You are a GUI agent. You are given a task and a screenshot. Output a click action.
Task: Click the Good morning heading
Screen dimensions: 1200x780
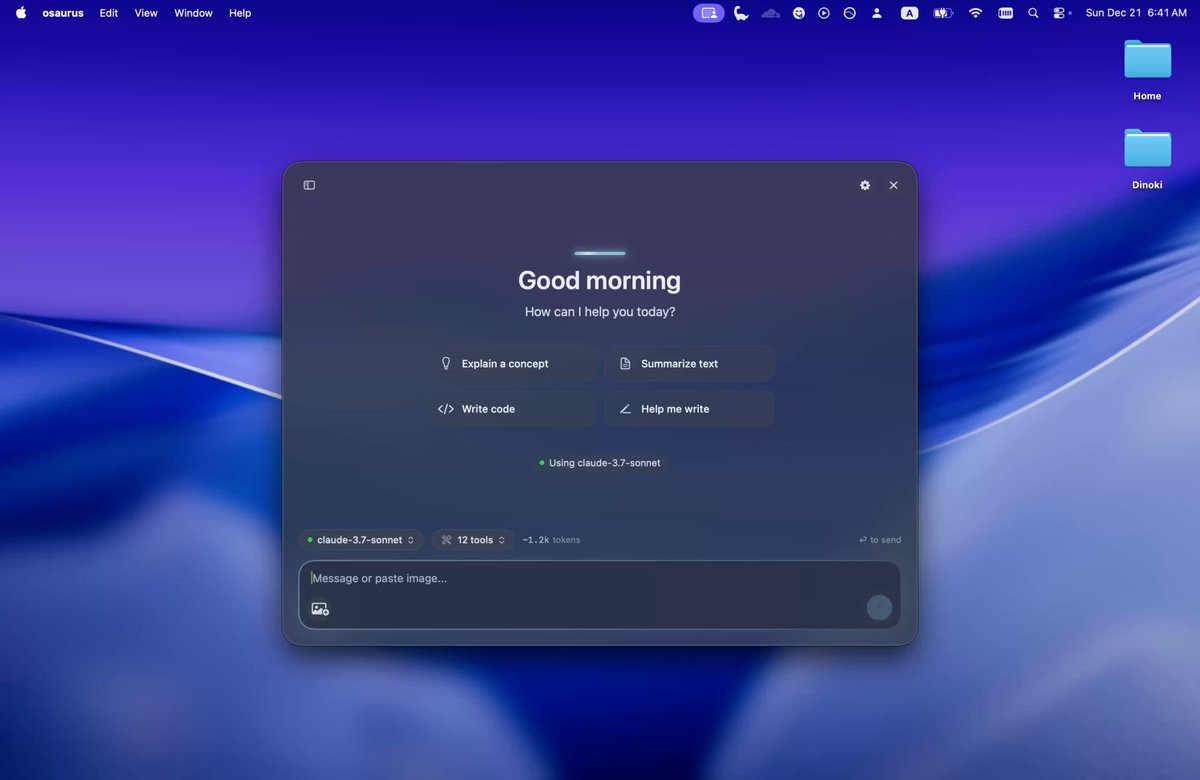coord(600,280)
